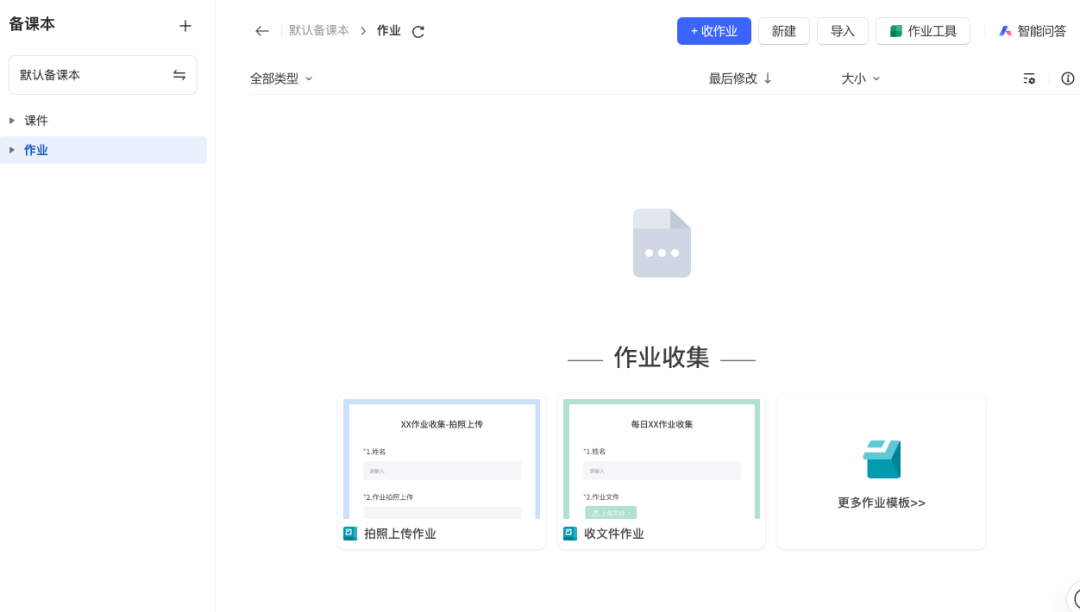Refresh the 作业 list with the reload icon
Screen dimensions: 1080x612
417,31
